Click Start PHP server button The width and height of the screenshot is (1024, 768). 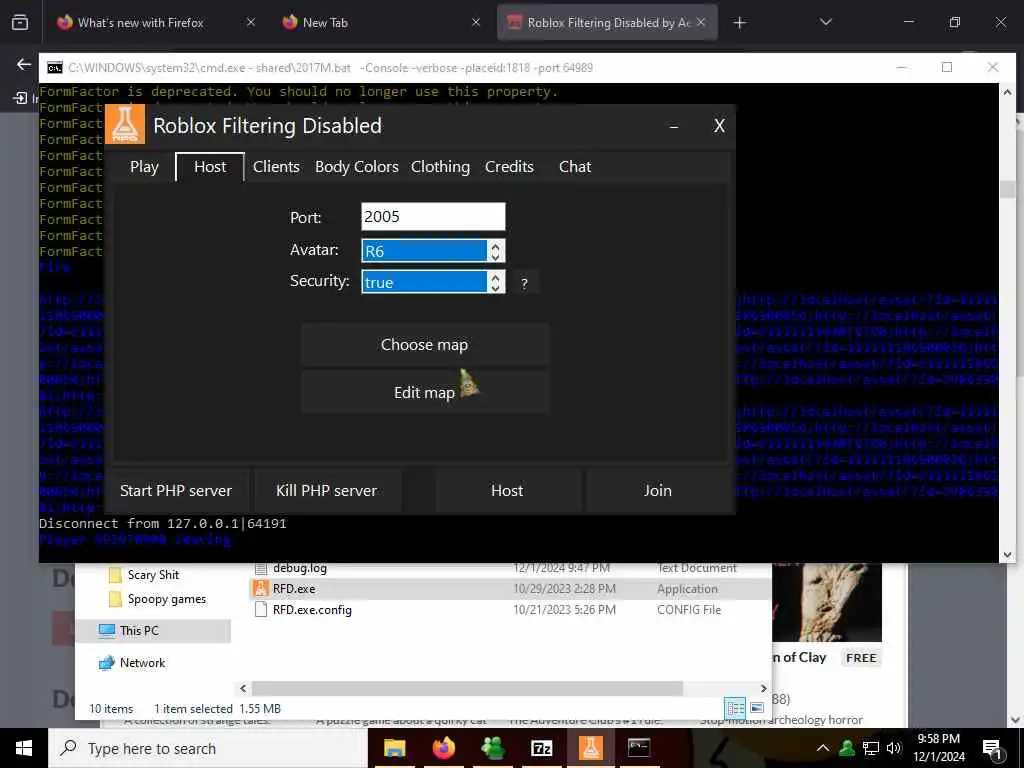tap(176, 490)
